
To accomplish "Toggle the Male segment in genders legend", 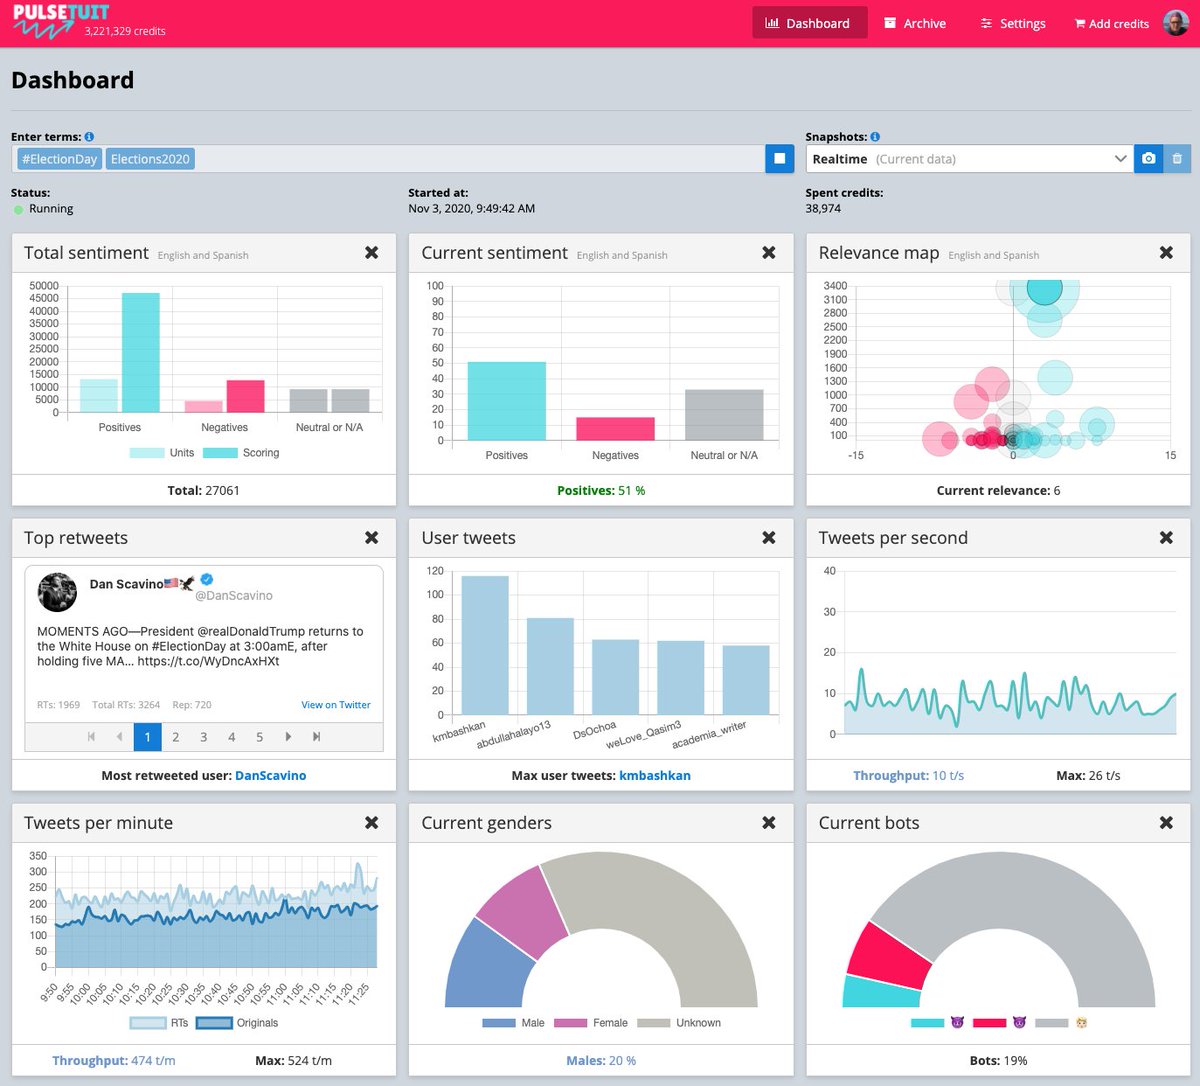I will click(513, 1023).
